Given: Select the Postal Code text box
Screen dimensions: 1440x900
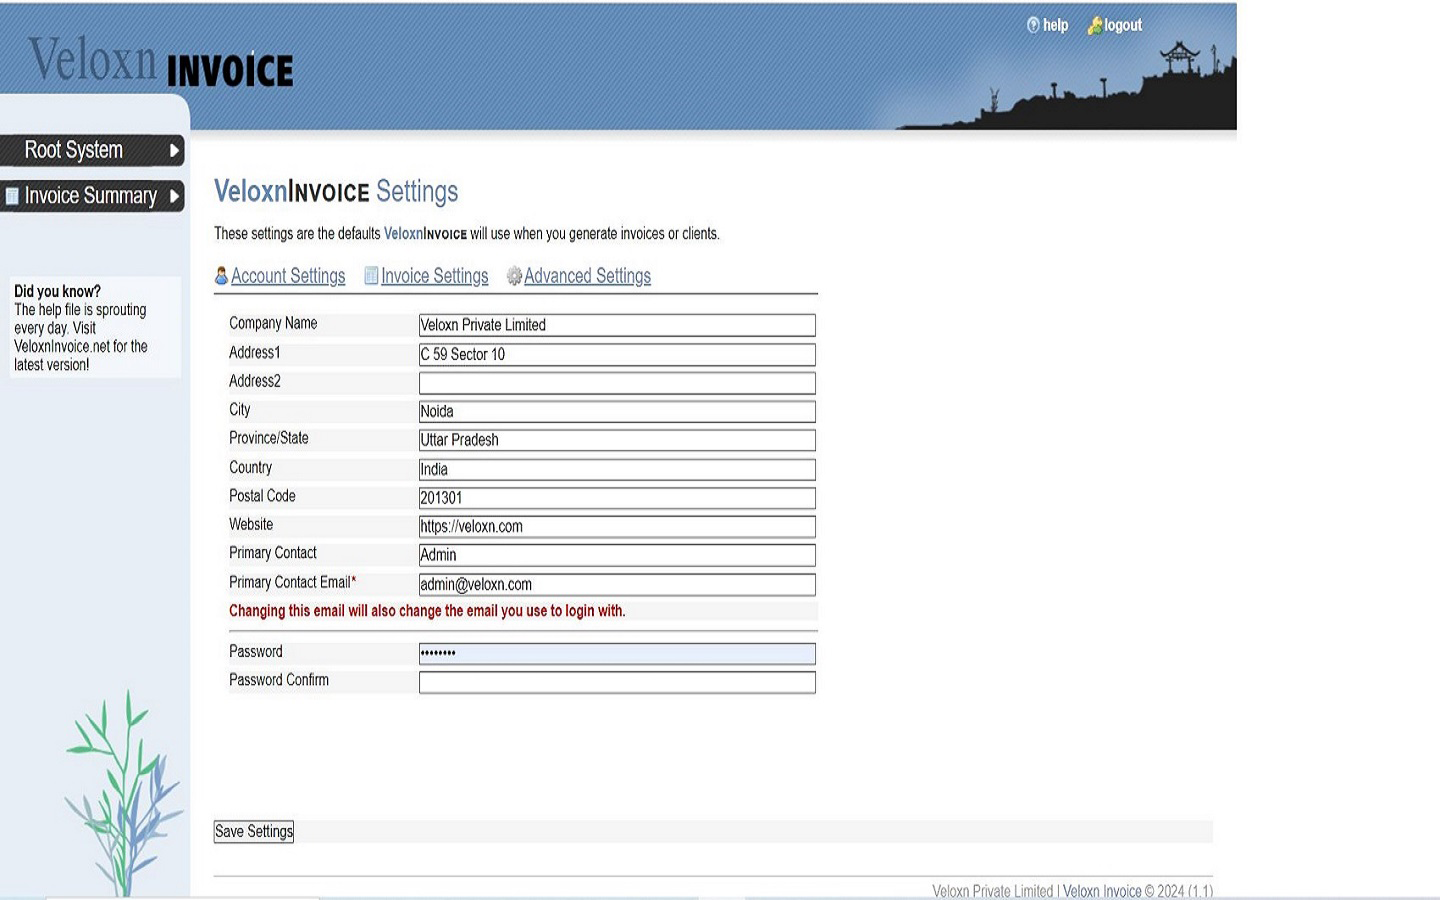Looking at the screenshot, I should point(616,498).
